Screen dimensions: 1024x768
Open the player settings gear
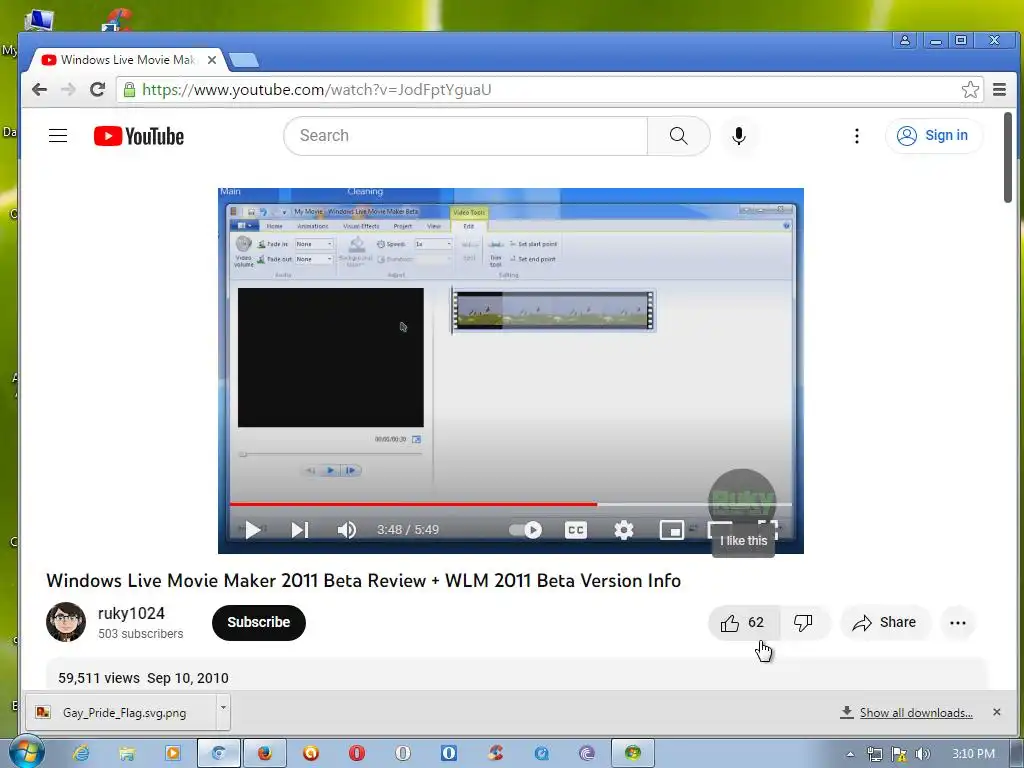click(624, 530)
